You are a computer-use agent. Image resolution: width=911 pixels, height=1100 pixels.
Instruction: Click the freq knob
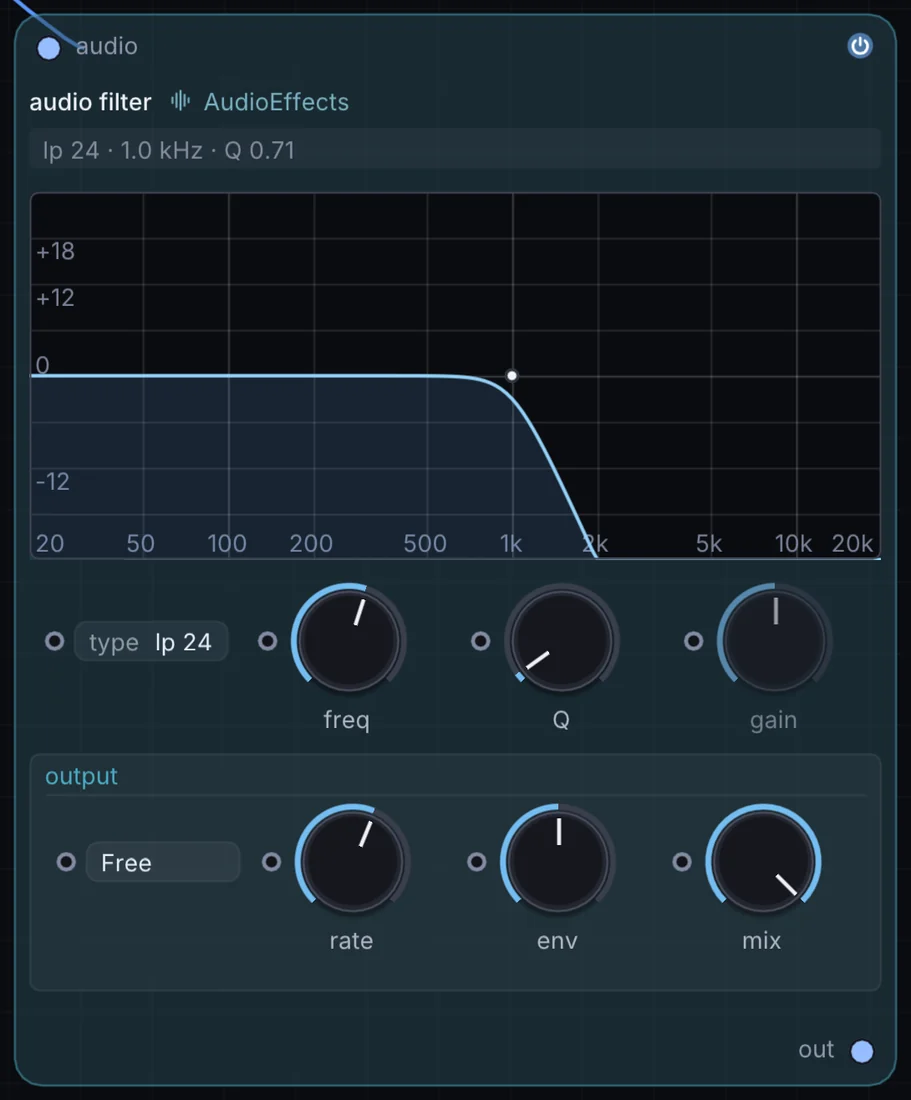click(349, 640)
